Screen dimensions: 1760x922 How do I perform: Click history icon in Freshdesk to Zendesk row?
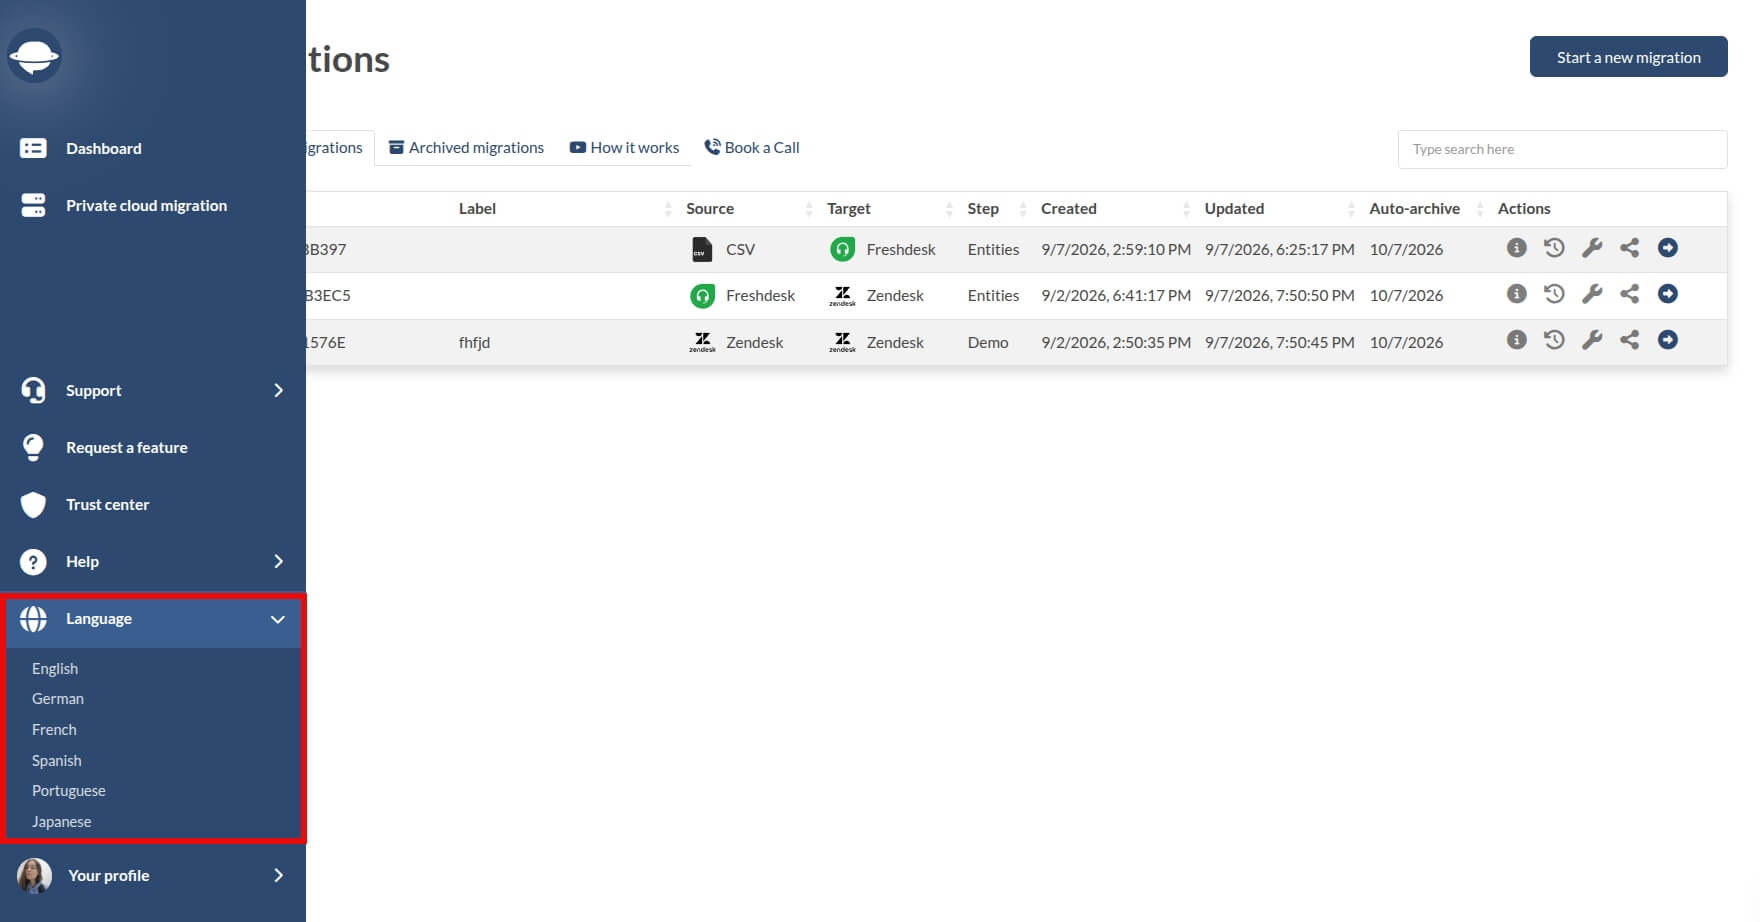(x=1554, y=293)
